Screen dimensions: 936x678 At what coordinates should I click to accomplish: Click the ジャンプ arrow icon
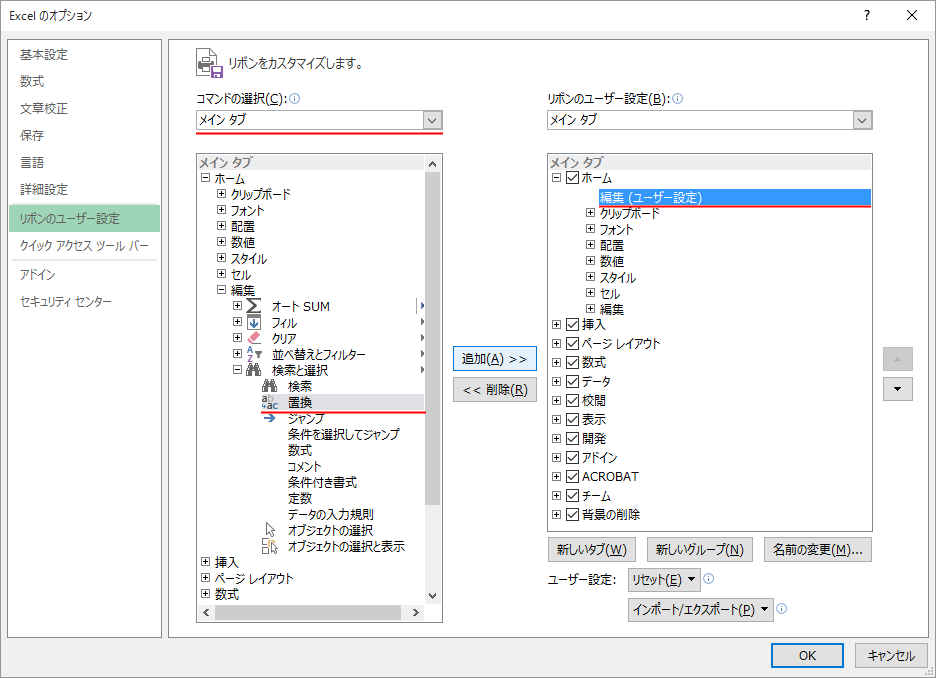click(x=269, y=418)
